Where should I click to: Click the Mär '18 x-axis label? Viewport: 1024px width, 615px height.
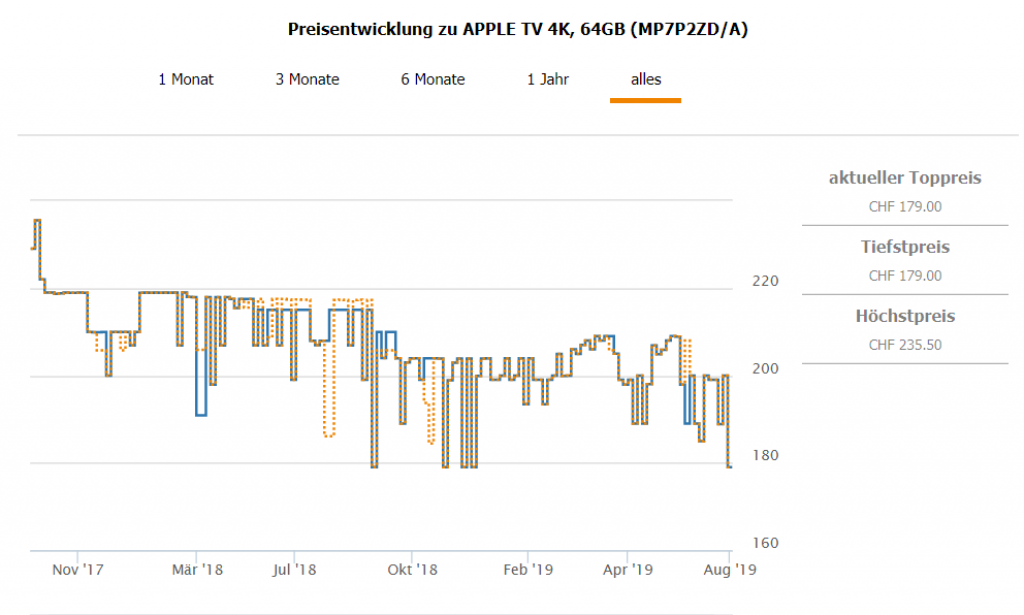point(197,570)
